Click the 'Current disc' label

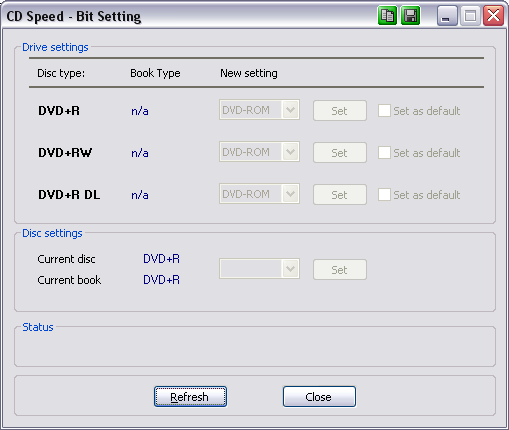(x=66, y=259)
